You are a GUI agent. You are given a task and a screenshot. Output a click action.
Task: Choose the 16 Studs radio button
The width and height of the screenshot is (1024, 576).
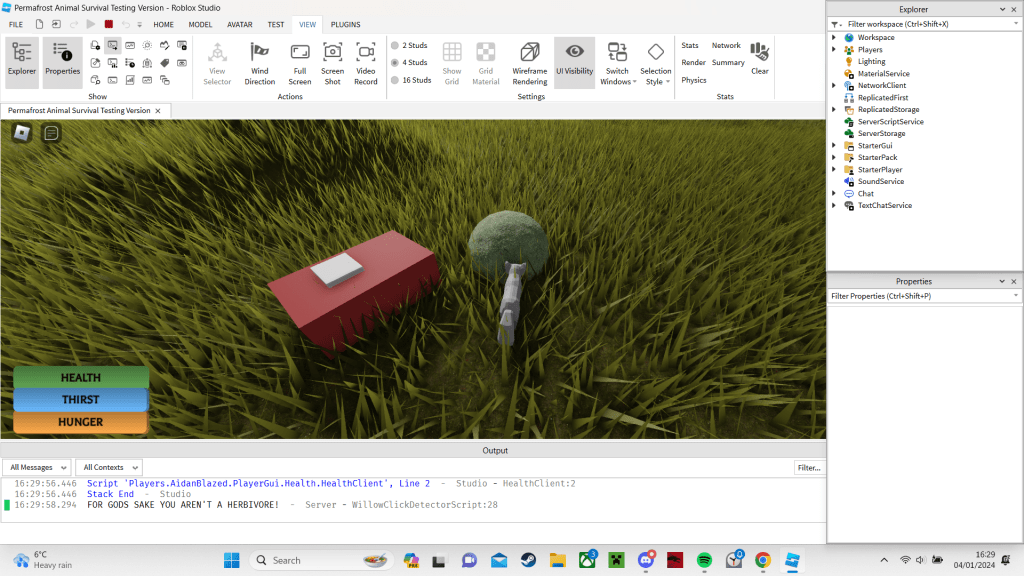(x=395, y=80)
